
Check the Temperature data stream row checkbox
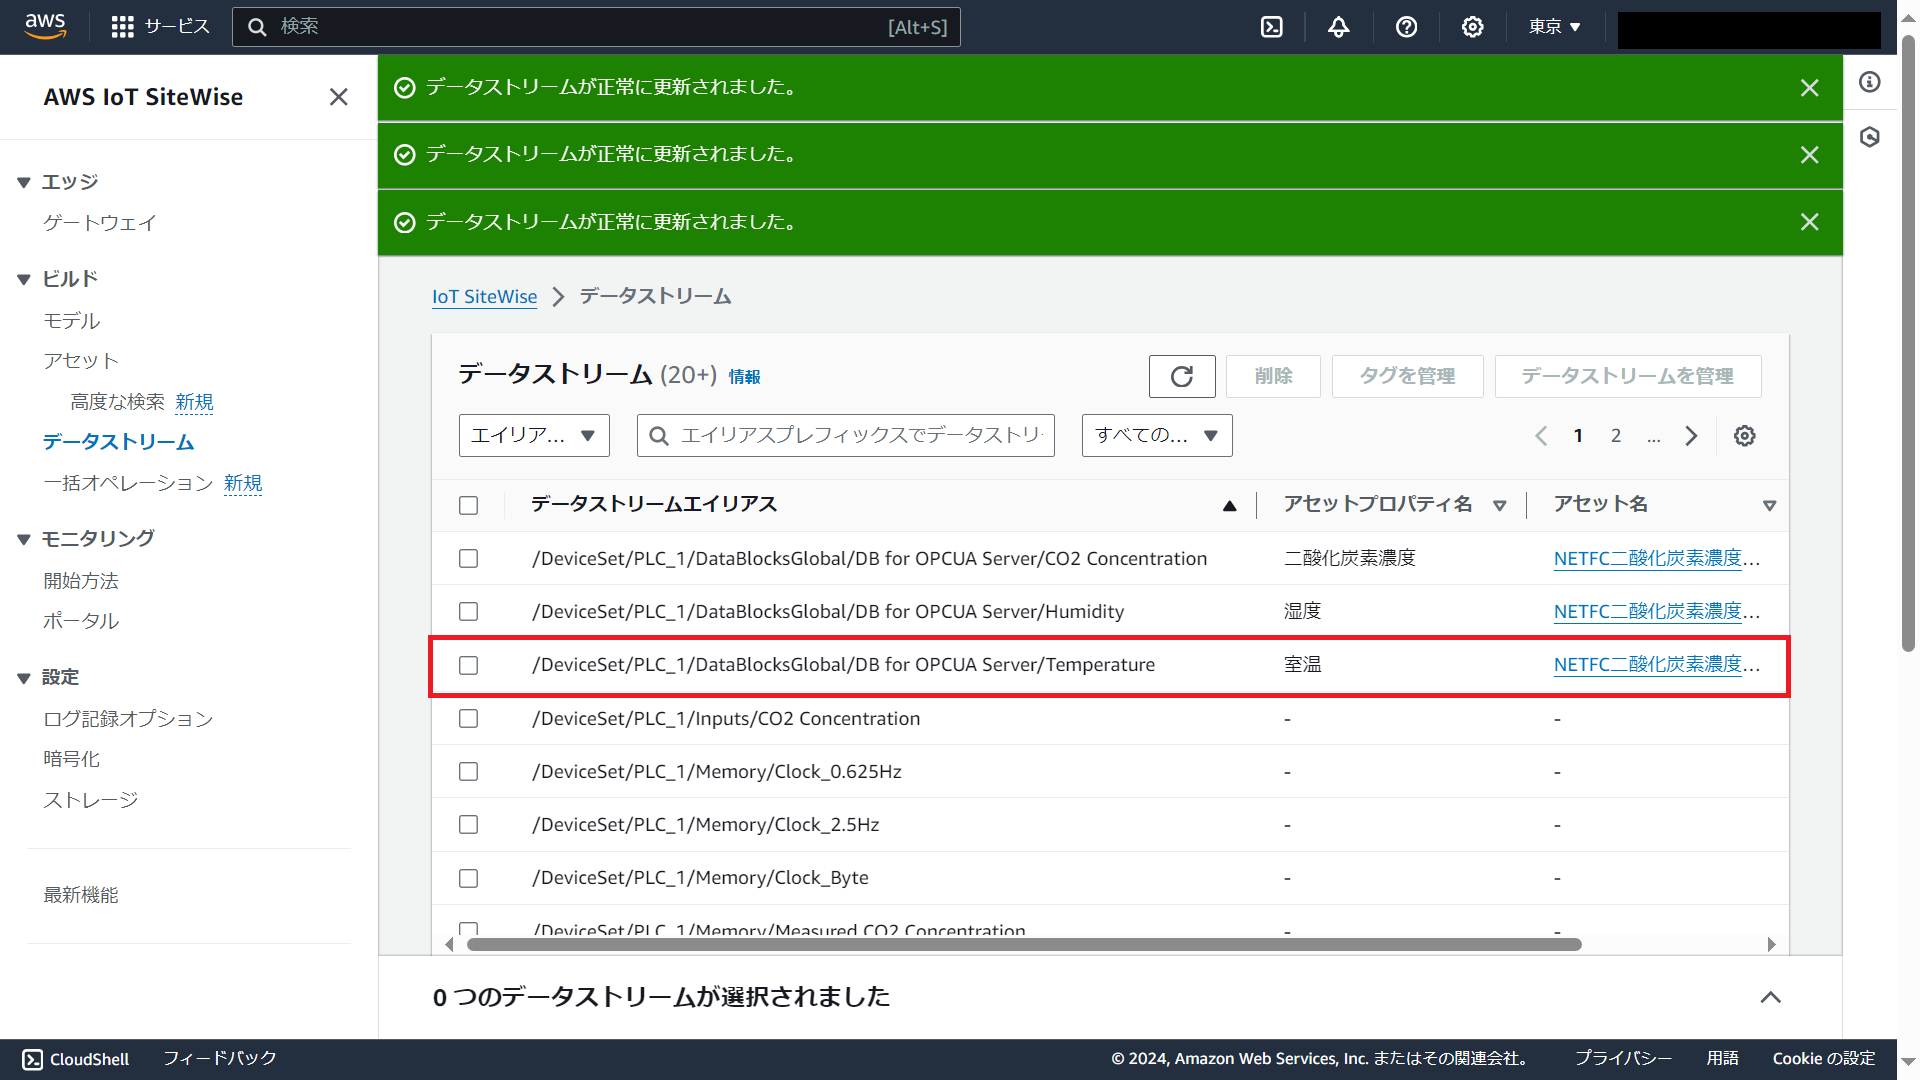coord(468,665)
